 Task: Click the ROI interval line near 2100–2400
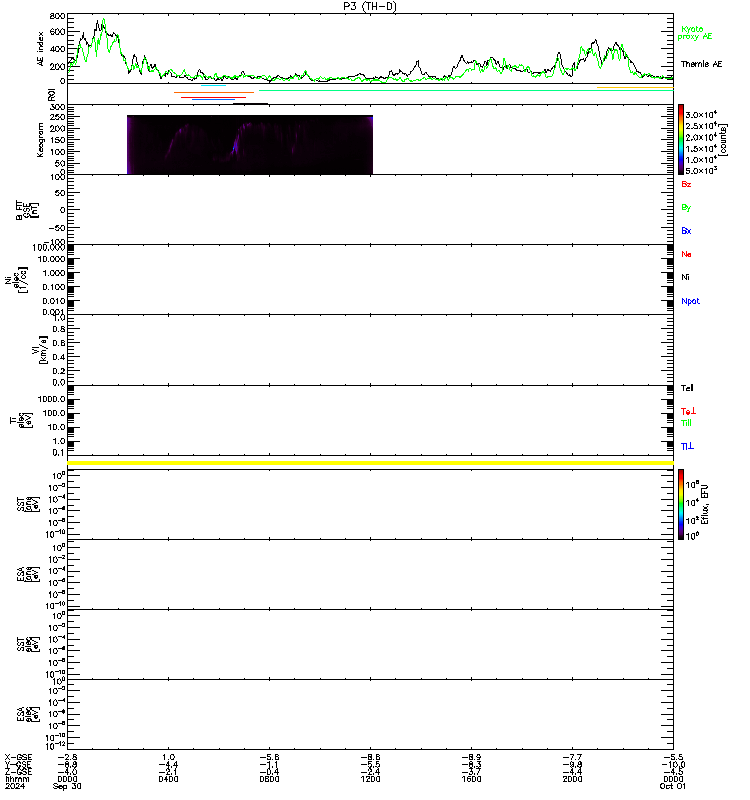coord(635,88)
